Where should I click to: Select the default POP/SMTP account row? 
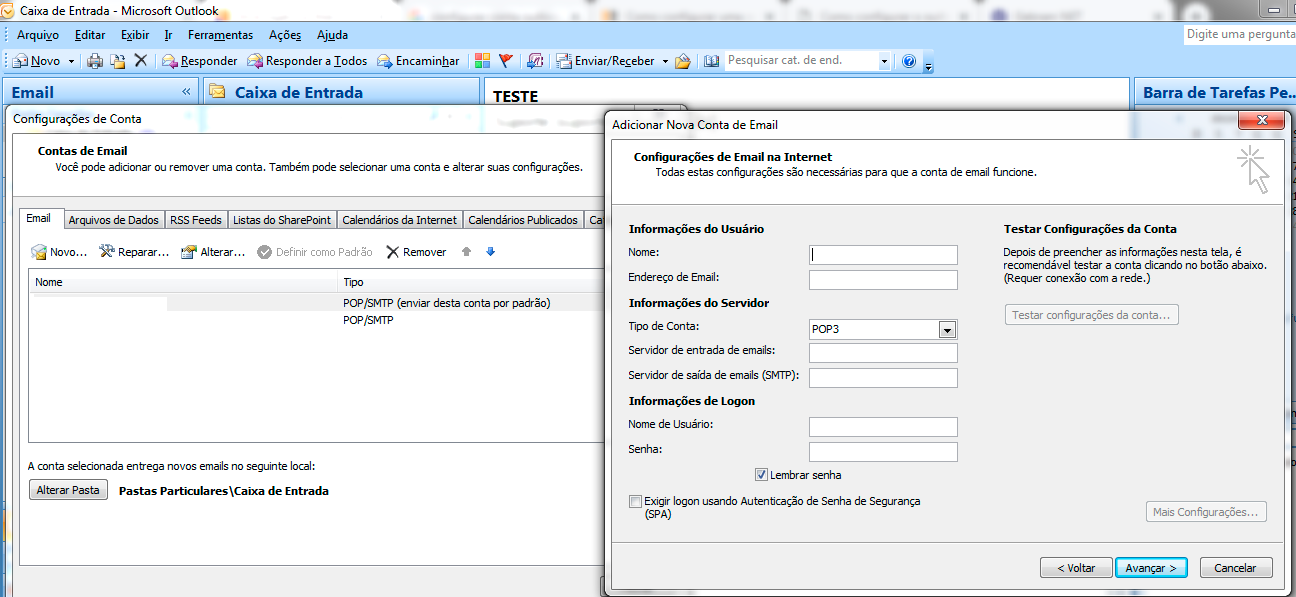pyautogui.click(x=317, y=302)
